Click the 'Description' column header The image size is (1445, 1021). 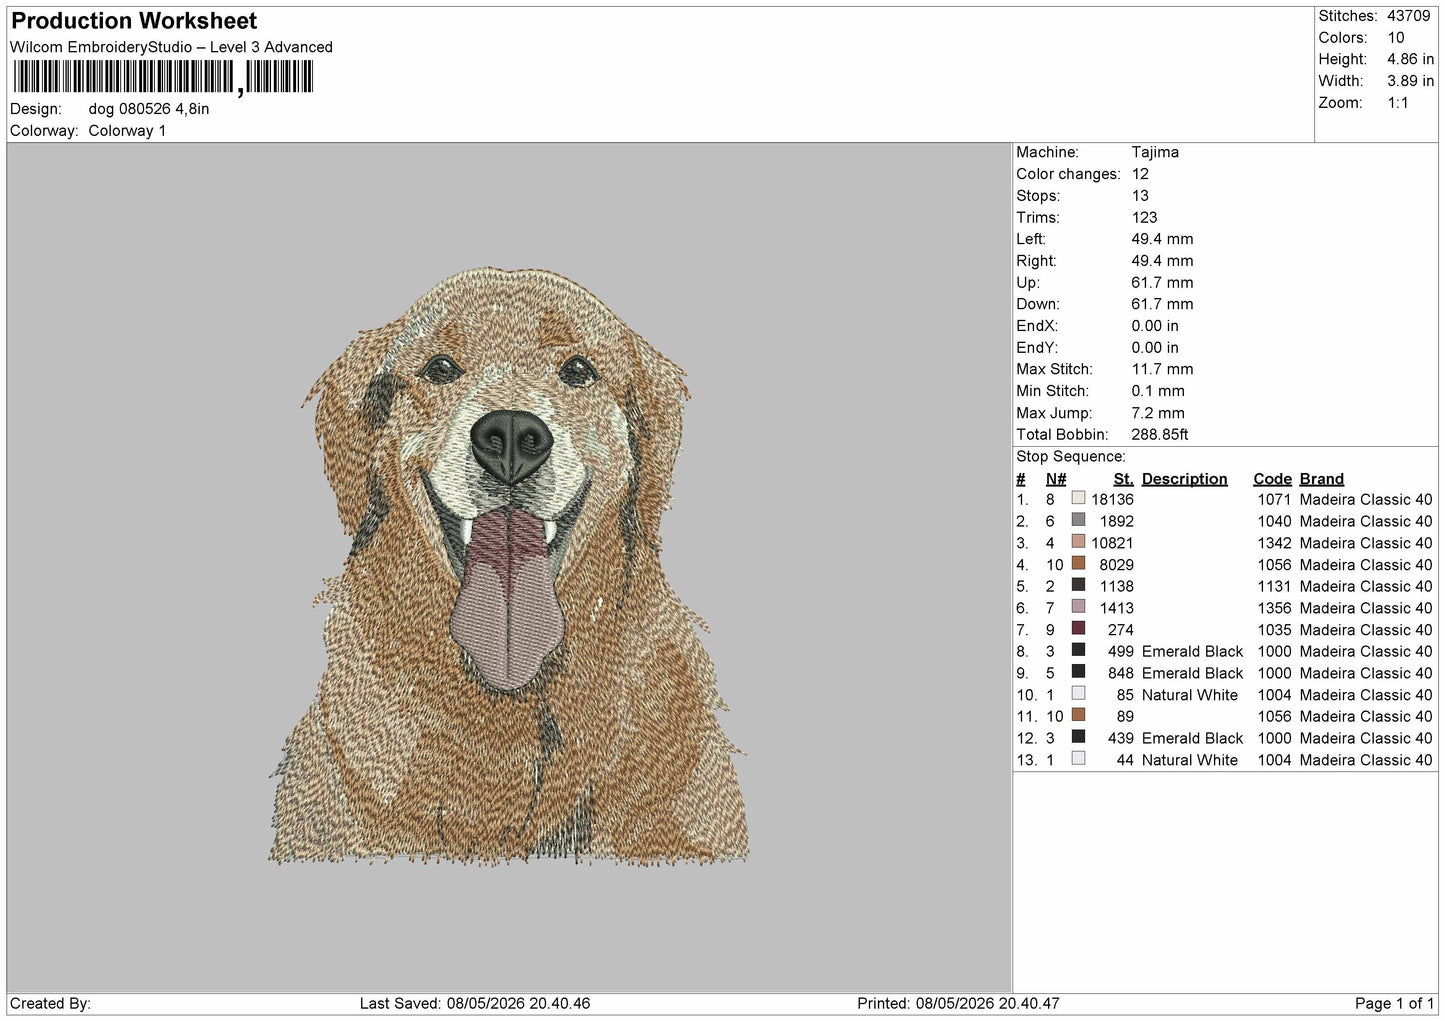coord(1184,479)
